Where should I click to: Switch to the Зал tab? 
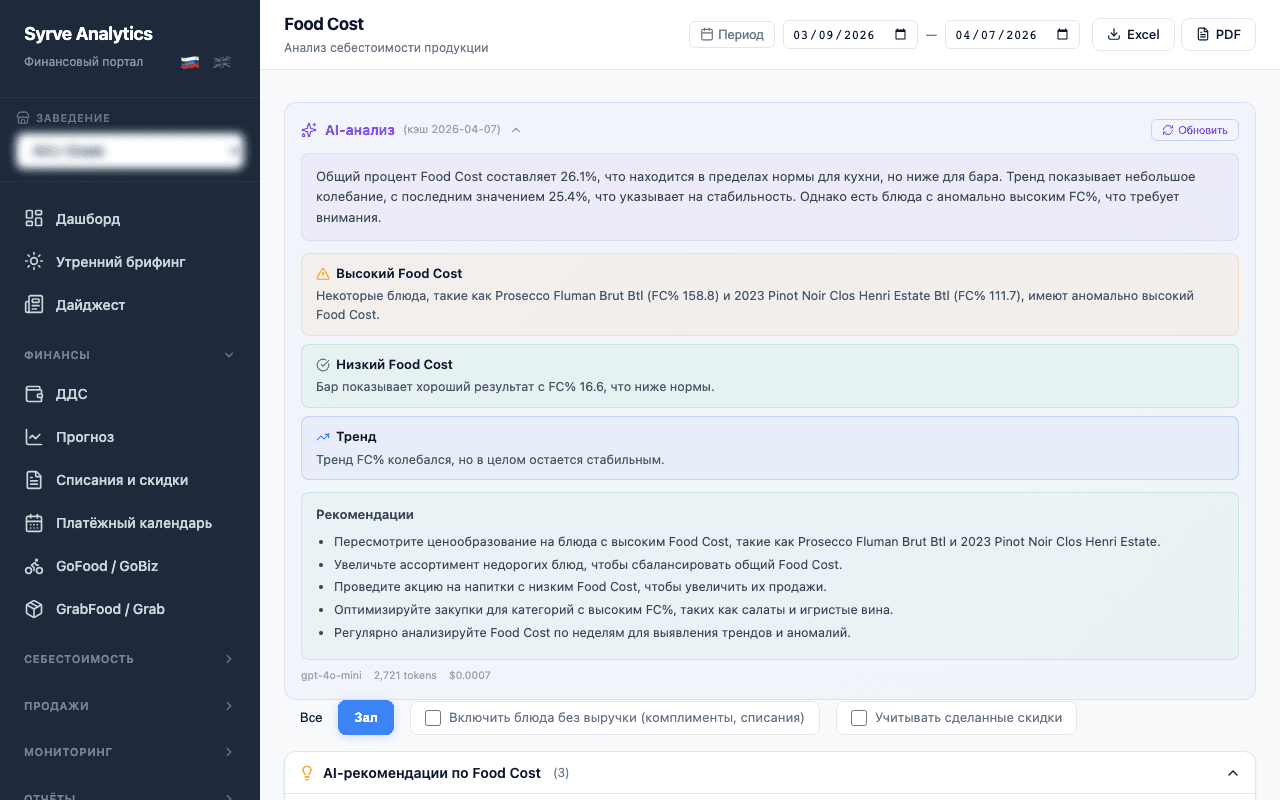pyautogui.click(x=365, y=717)
